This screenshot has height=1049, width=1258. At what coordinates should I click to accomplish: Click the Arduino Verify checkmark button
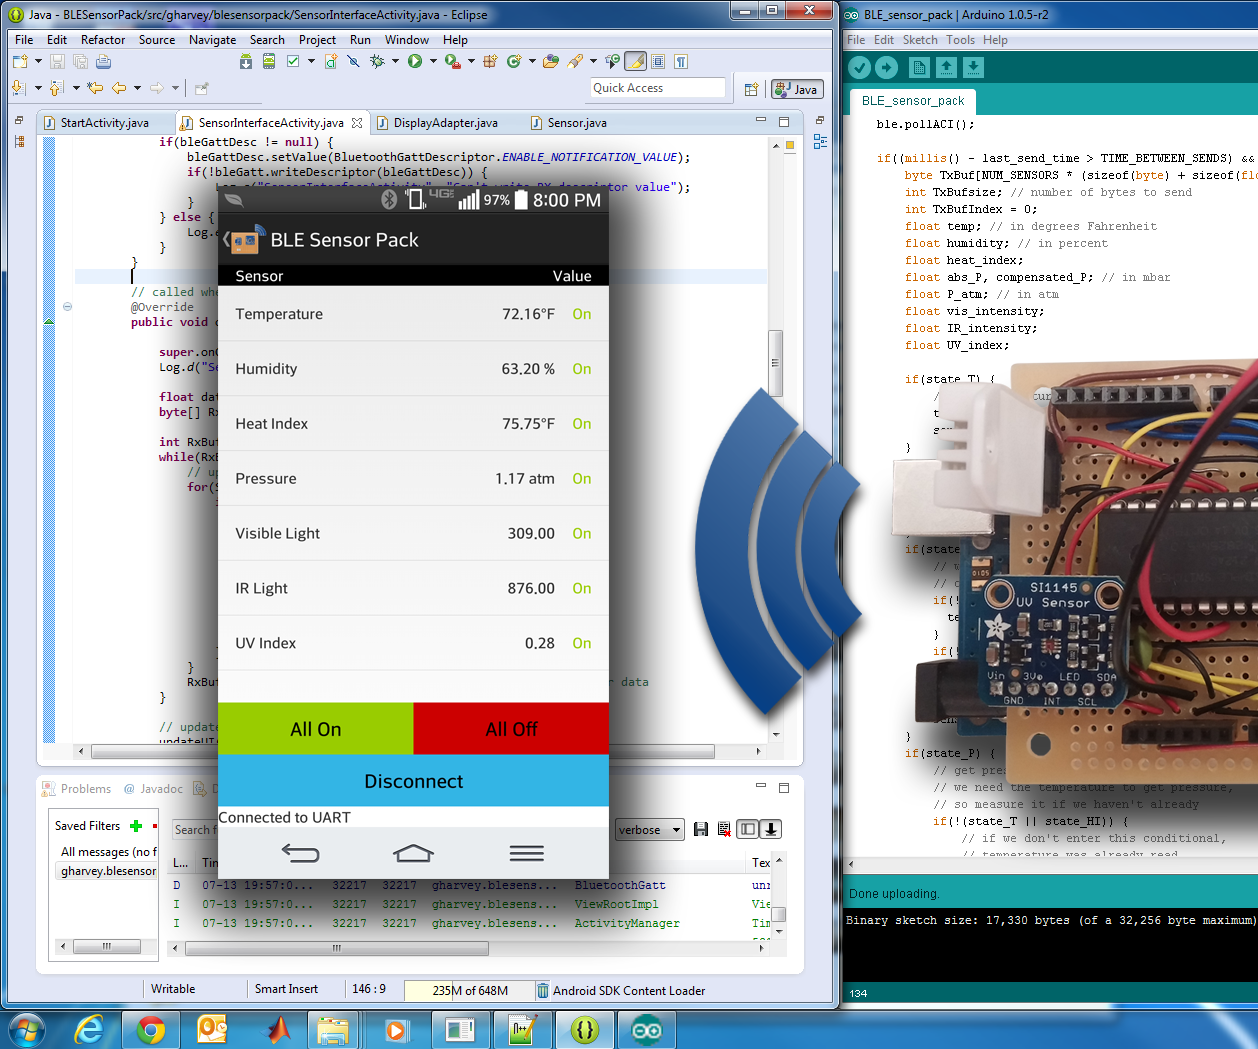859,67
